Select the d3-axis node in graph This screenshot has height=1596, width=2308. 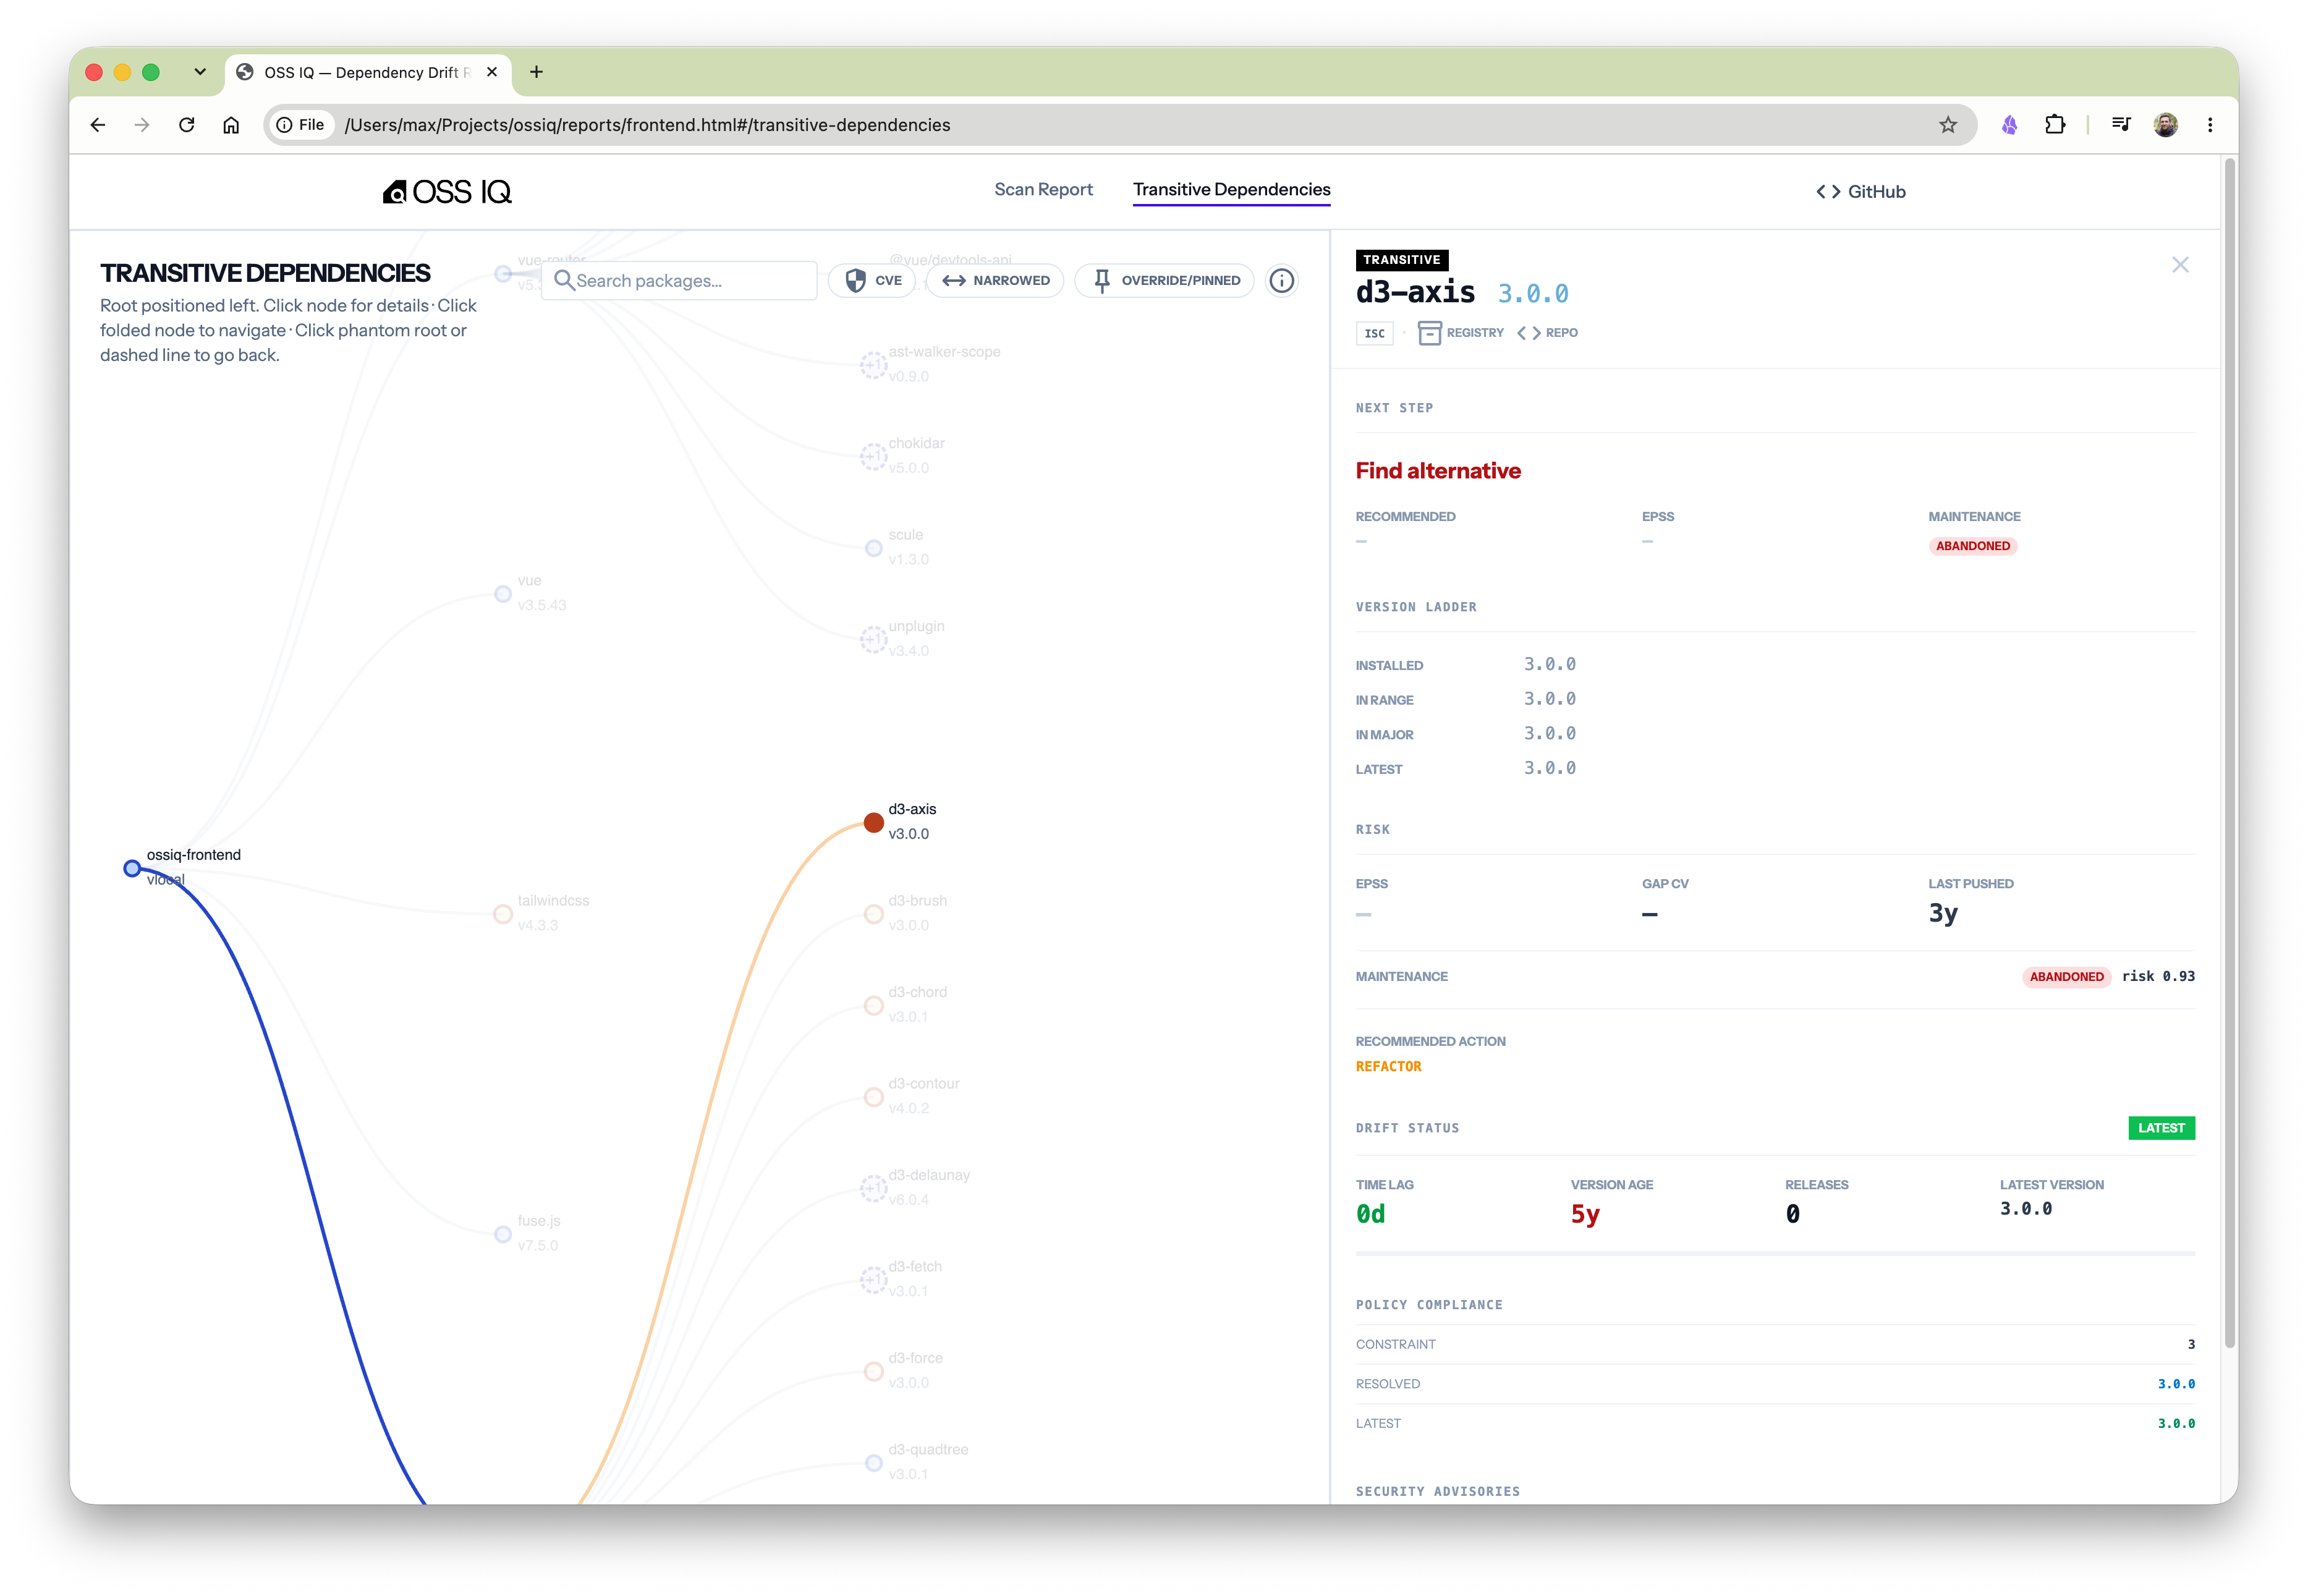[x=873, y=822]
